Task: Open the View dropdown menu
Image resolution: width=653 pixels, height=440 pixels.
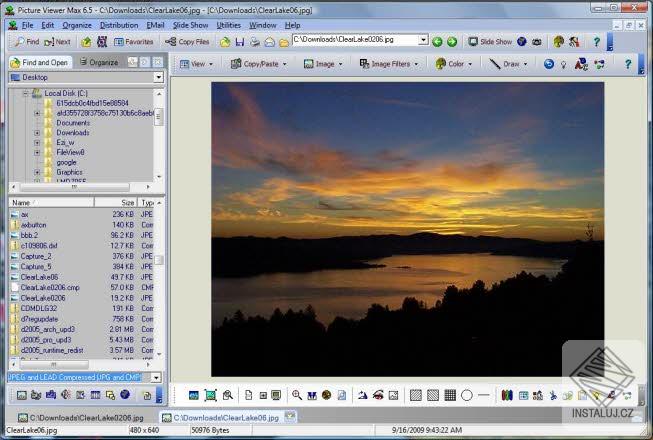Action: [197, 64]
